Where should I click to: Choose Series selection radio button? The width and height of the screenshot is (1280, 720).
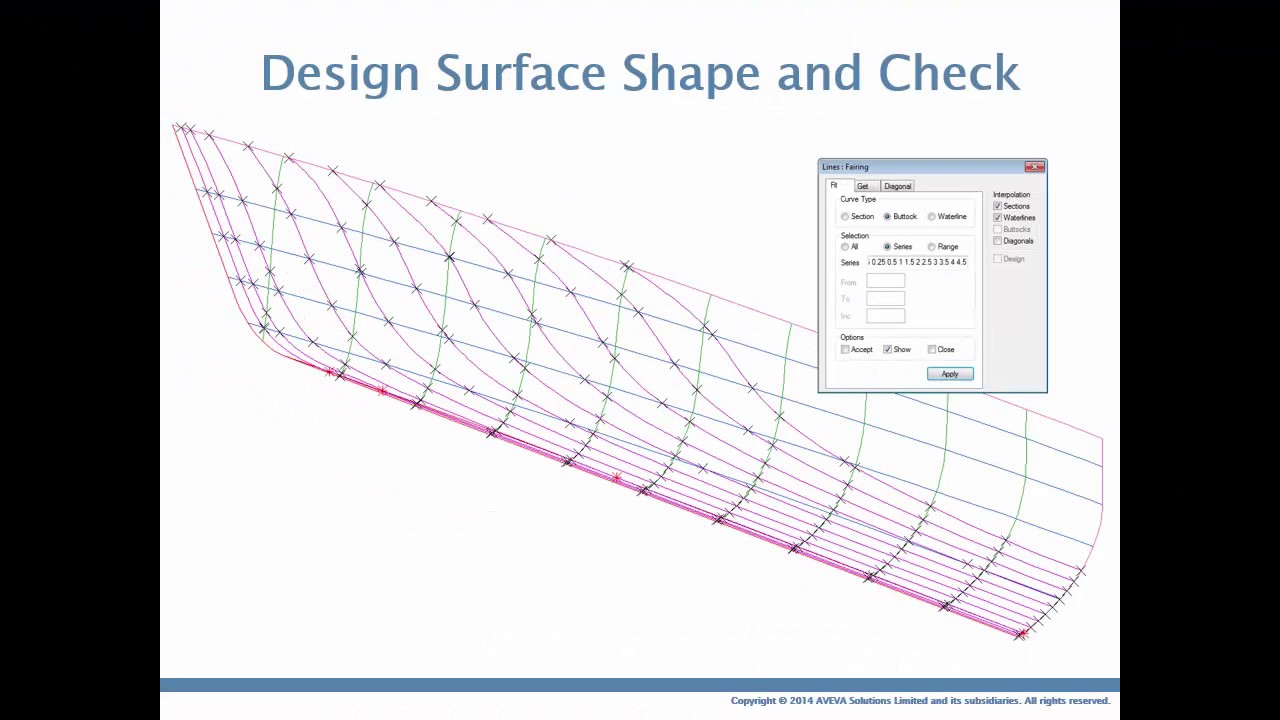[x=887, y=247]
